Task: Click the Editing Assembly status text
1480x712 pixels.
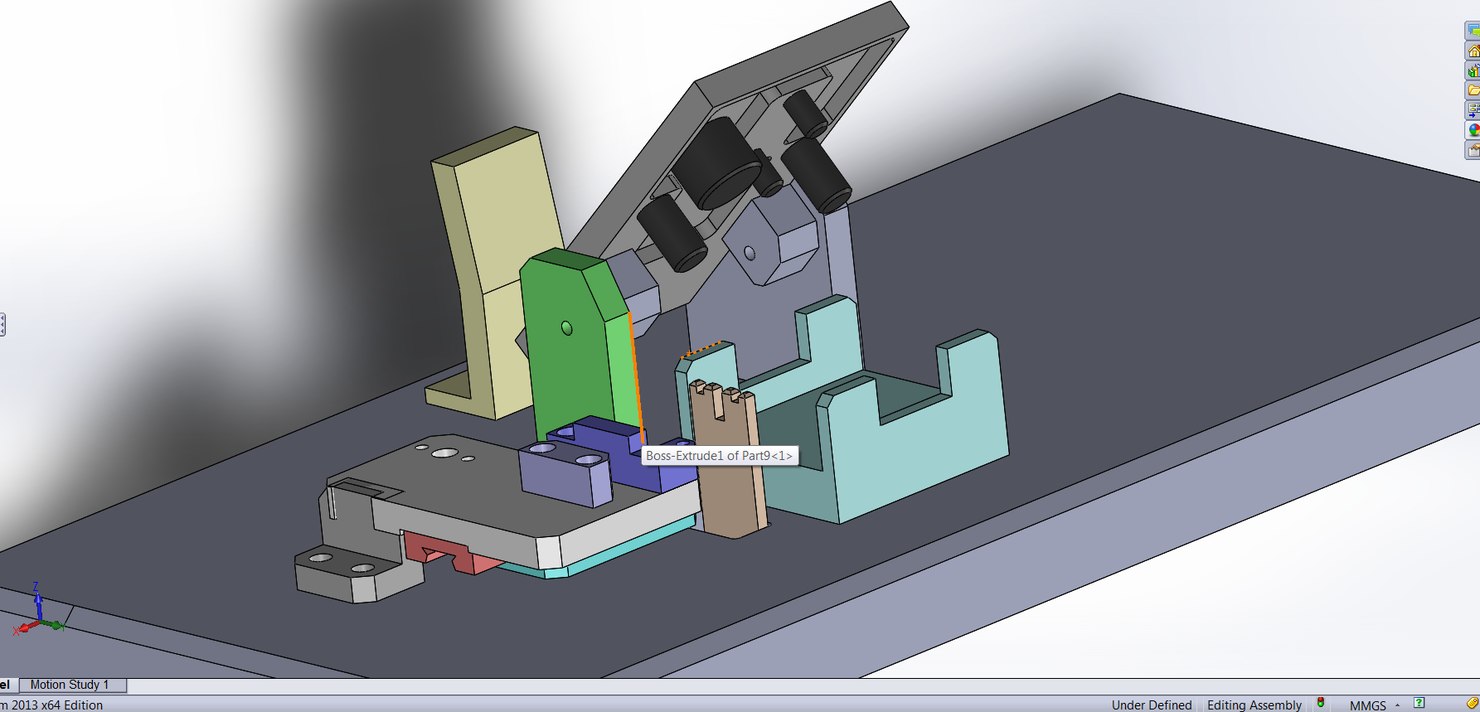Action: point(1254,704)
